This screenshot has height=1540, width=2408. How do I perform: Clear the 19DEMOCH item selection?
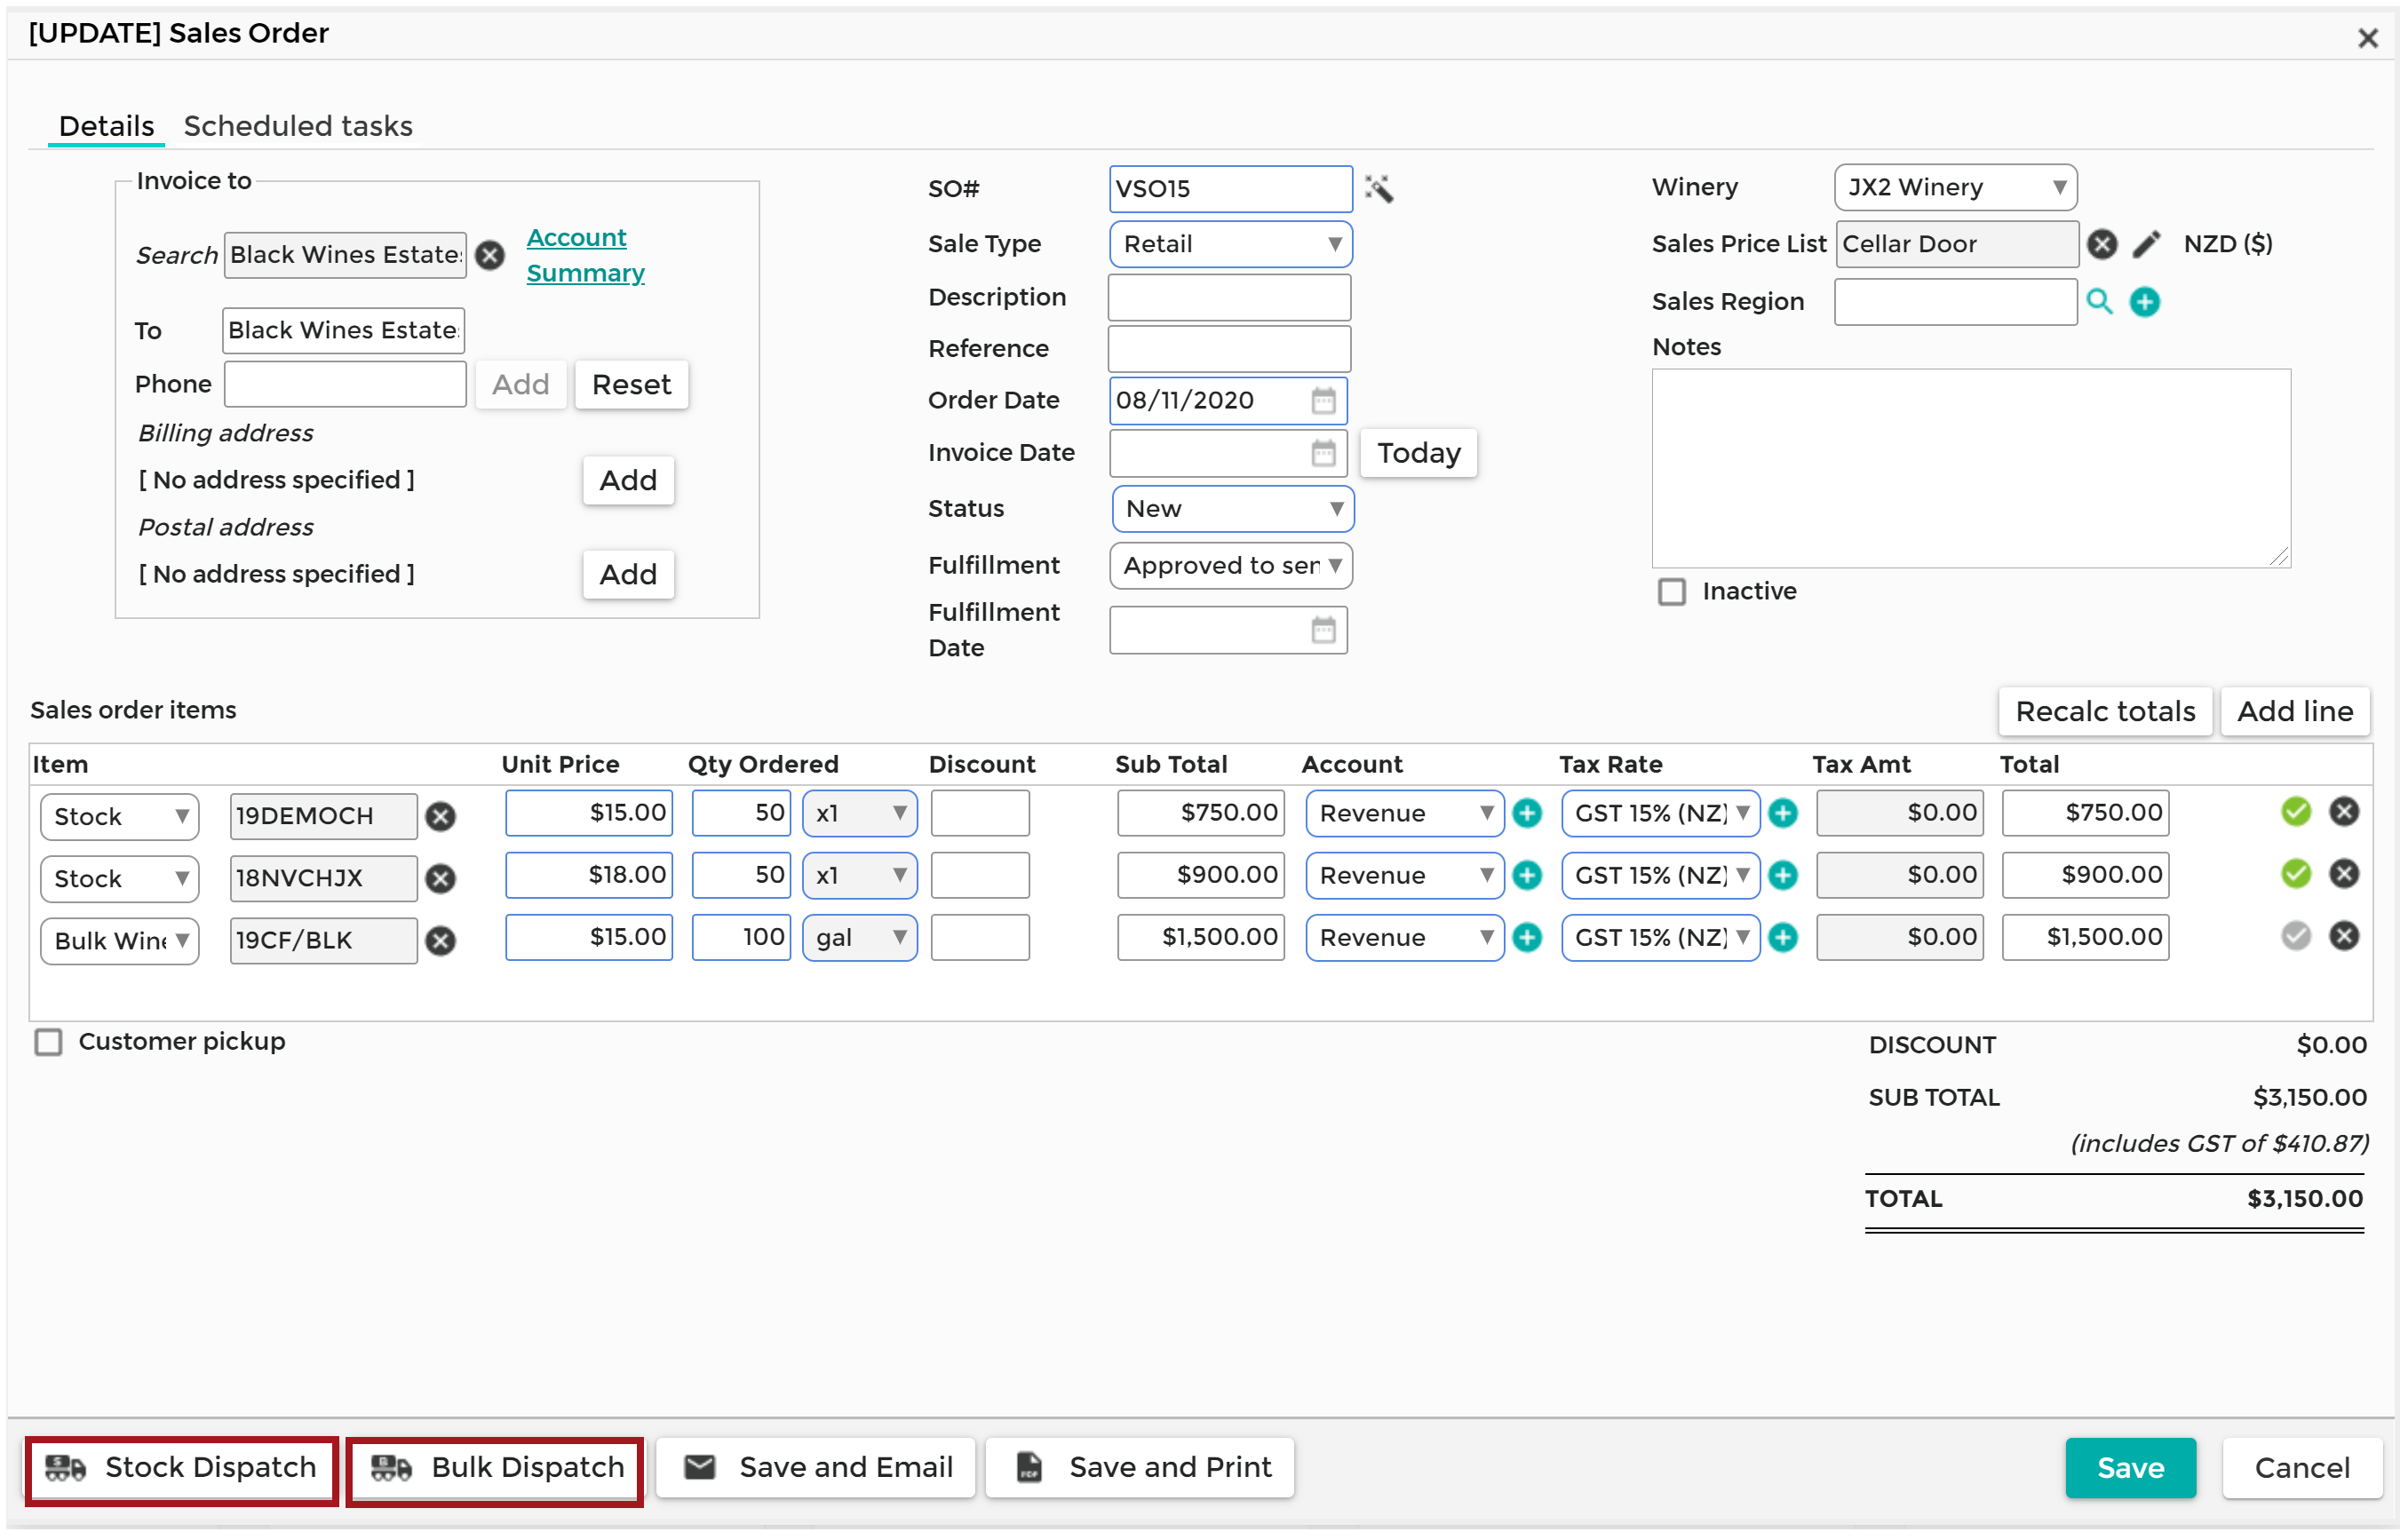[440, 816]
